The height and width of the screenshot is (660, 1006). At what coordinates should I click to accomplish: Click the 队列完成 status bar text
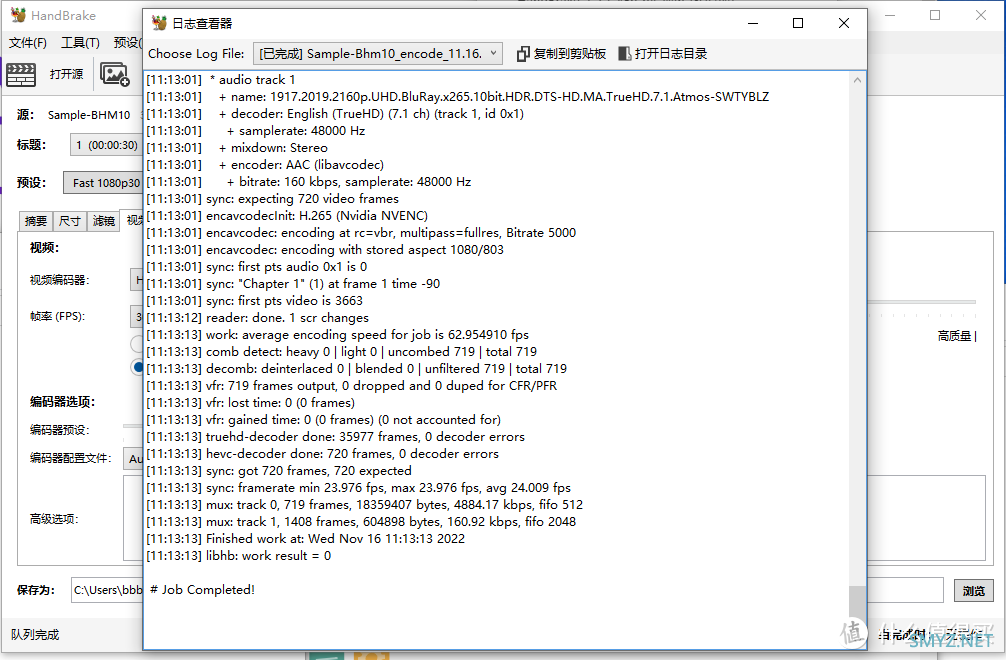tap(35, 635)
